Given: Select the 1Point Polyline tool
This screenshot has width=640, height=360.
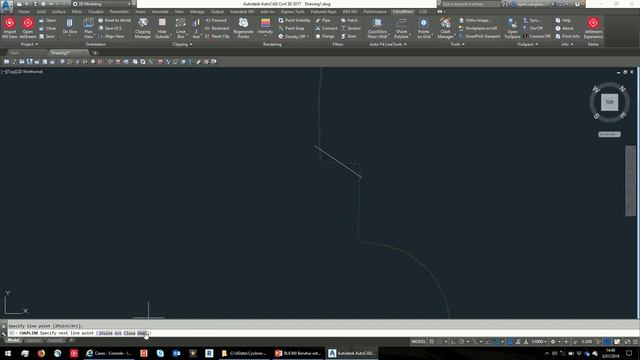Looking at the screenshot, I should 401,28.
